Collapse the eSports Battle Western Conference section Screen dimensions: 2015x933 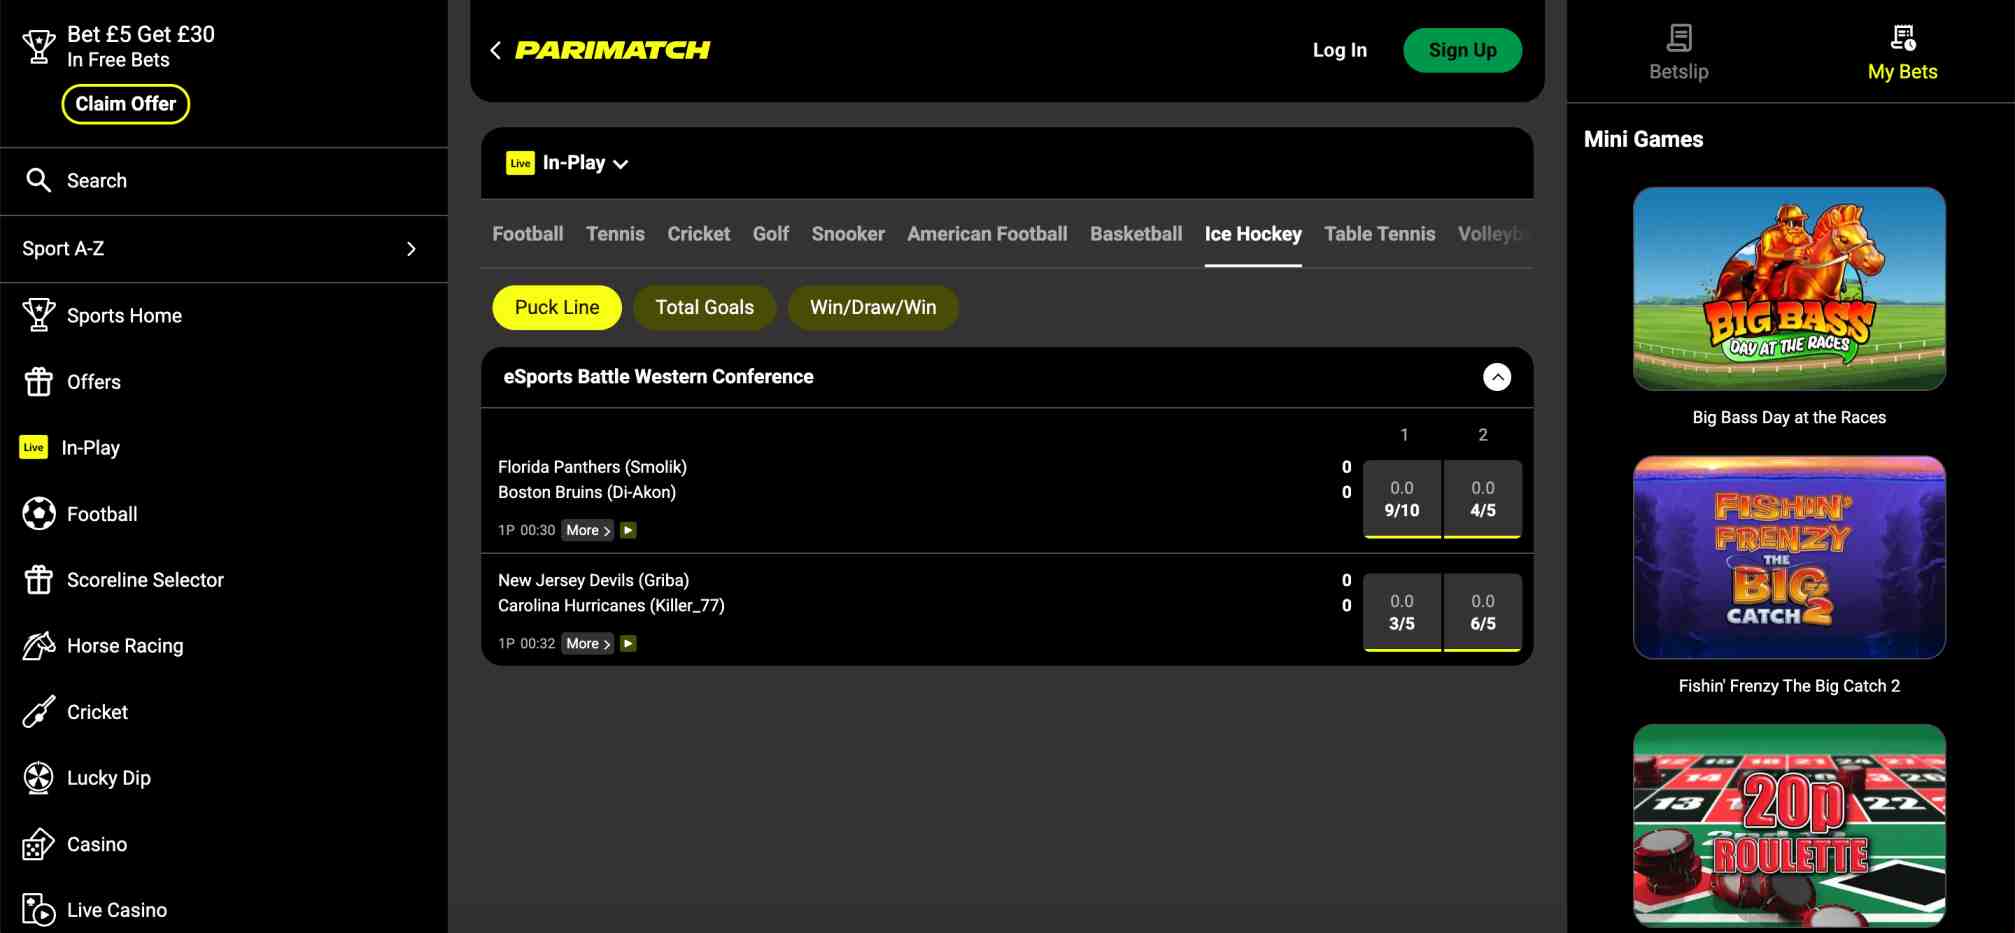point(1497,377)
